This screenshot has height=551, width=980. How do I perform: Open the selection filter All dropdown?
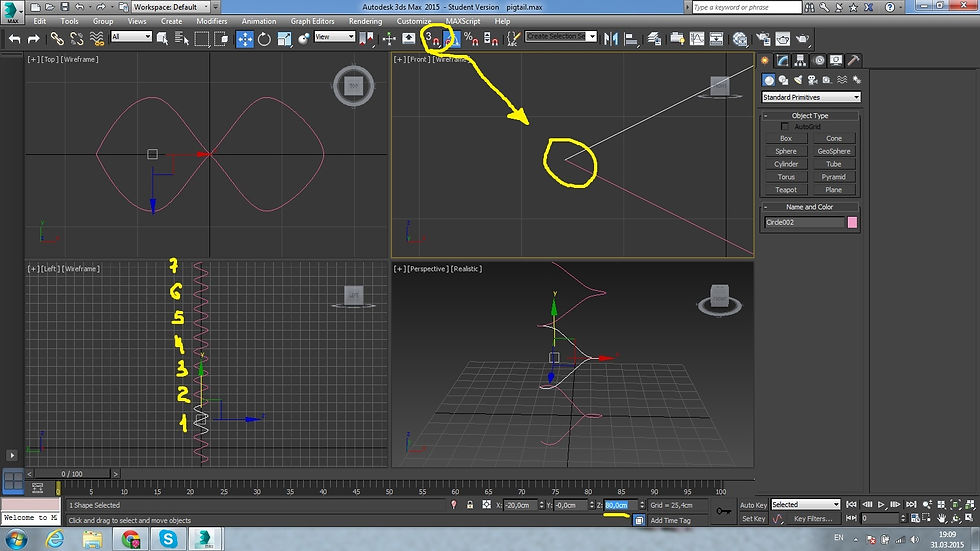point(131,37)
